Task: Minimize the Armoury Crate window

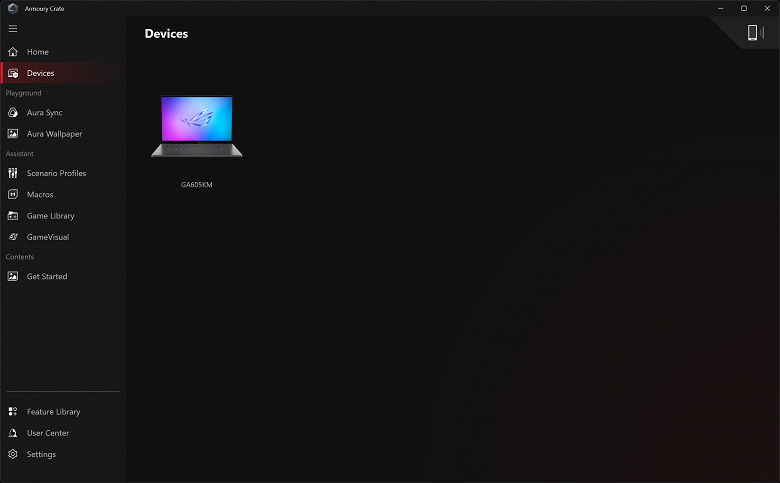Action: [x=720, y=8]
